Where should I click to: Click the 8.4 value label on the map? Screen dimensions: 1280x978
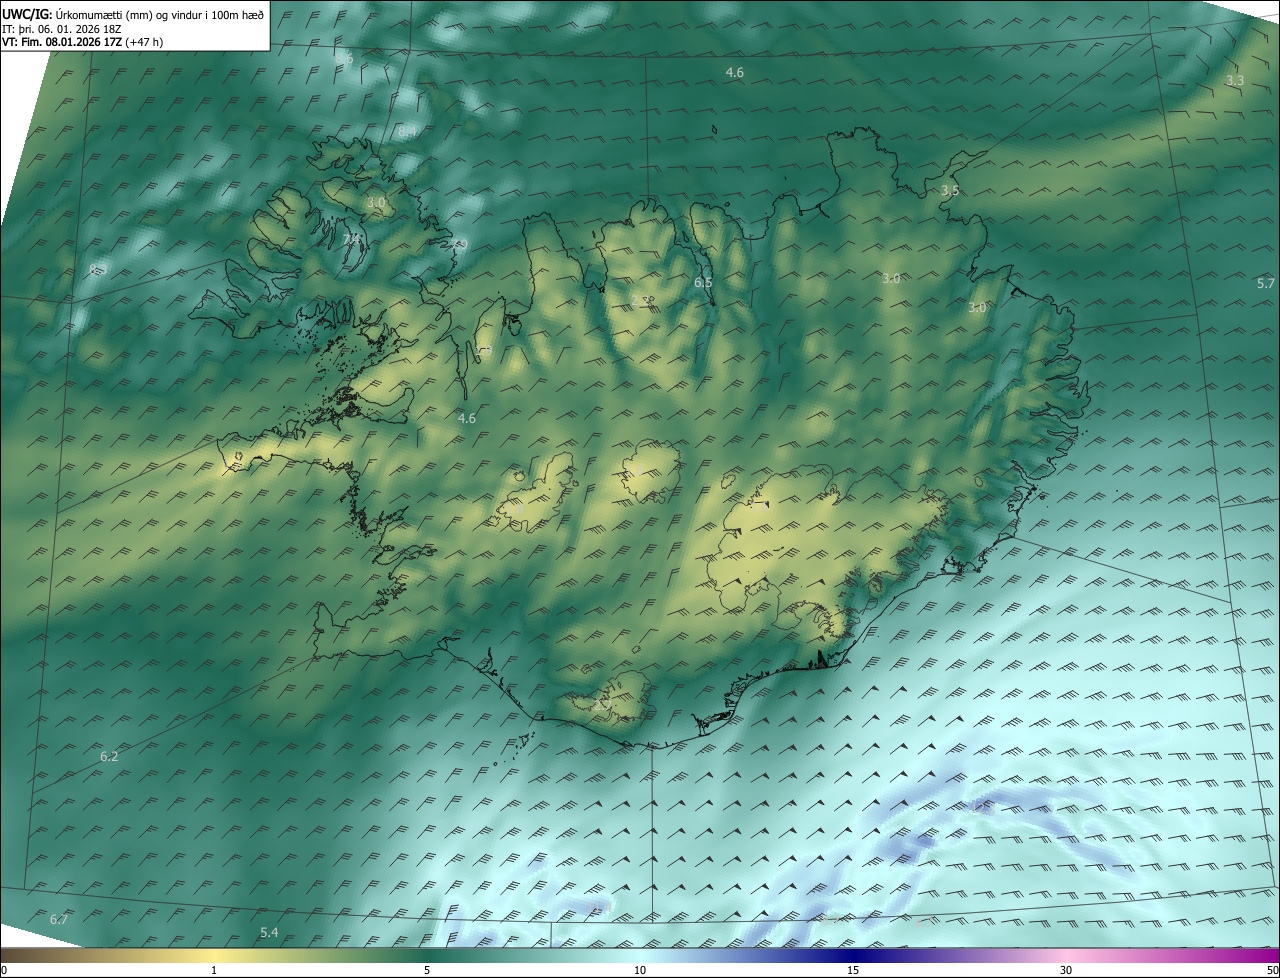tap(407, 131)
